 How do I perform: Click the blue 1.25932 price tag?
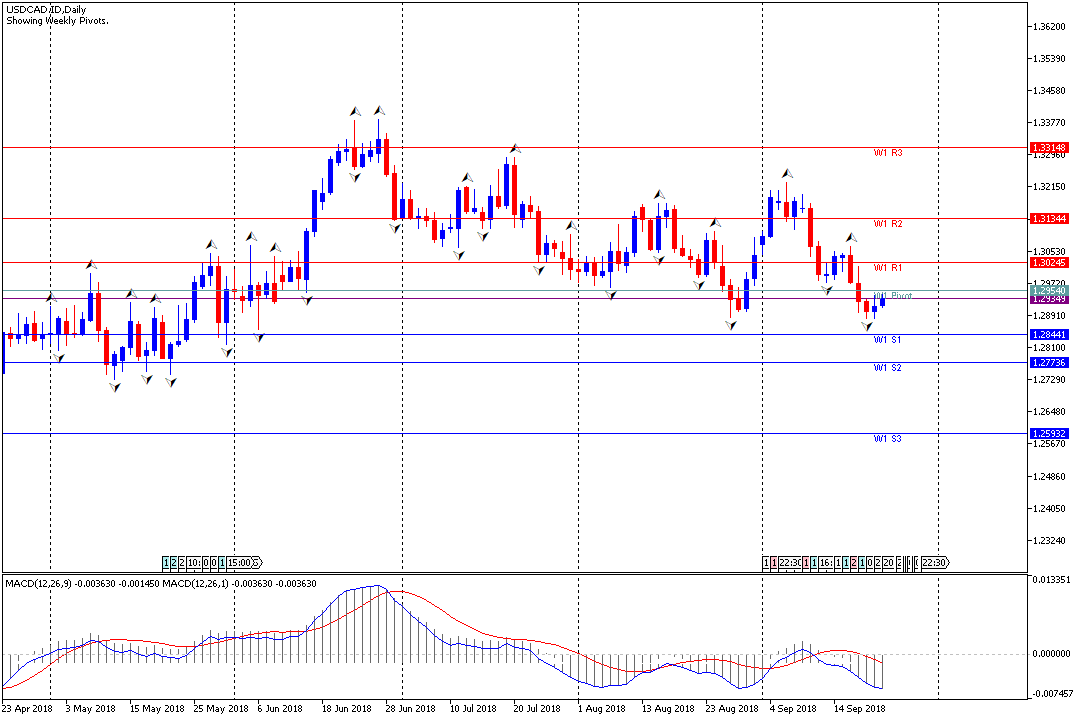point(1049,433)
